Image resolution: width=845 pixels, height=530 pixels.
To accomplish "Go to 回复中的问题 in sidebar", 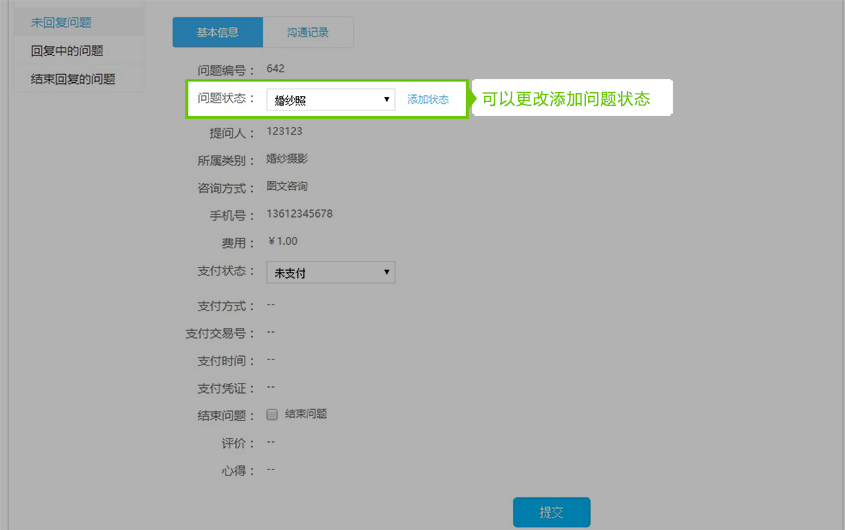I will point(68,50).
